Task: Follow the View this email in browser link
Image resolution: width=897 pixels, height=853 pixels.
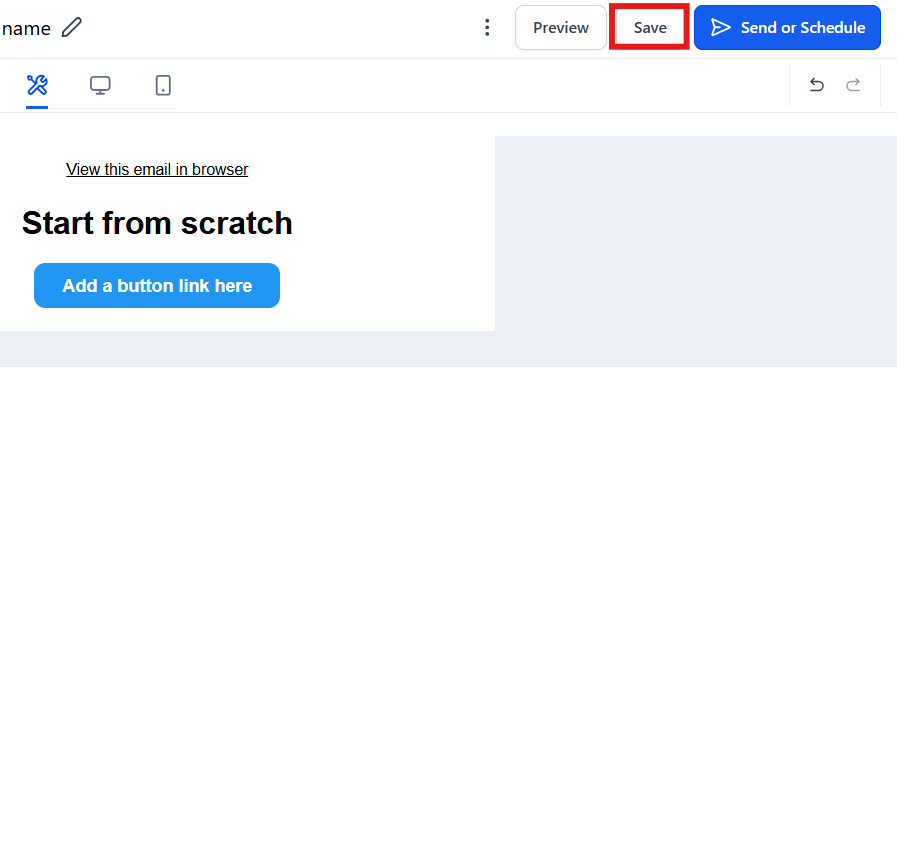Action: pos(157,170)
